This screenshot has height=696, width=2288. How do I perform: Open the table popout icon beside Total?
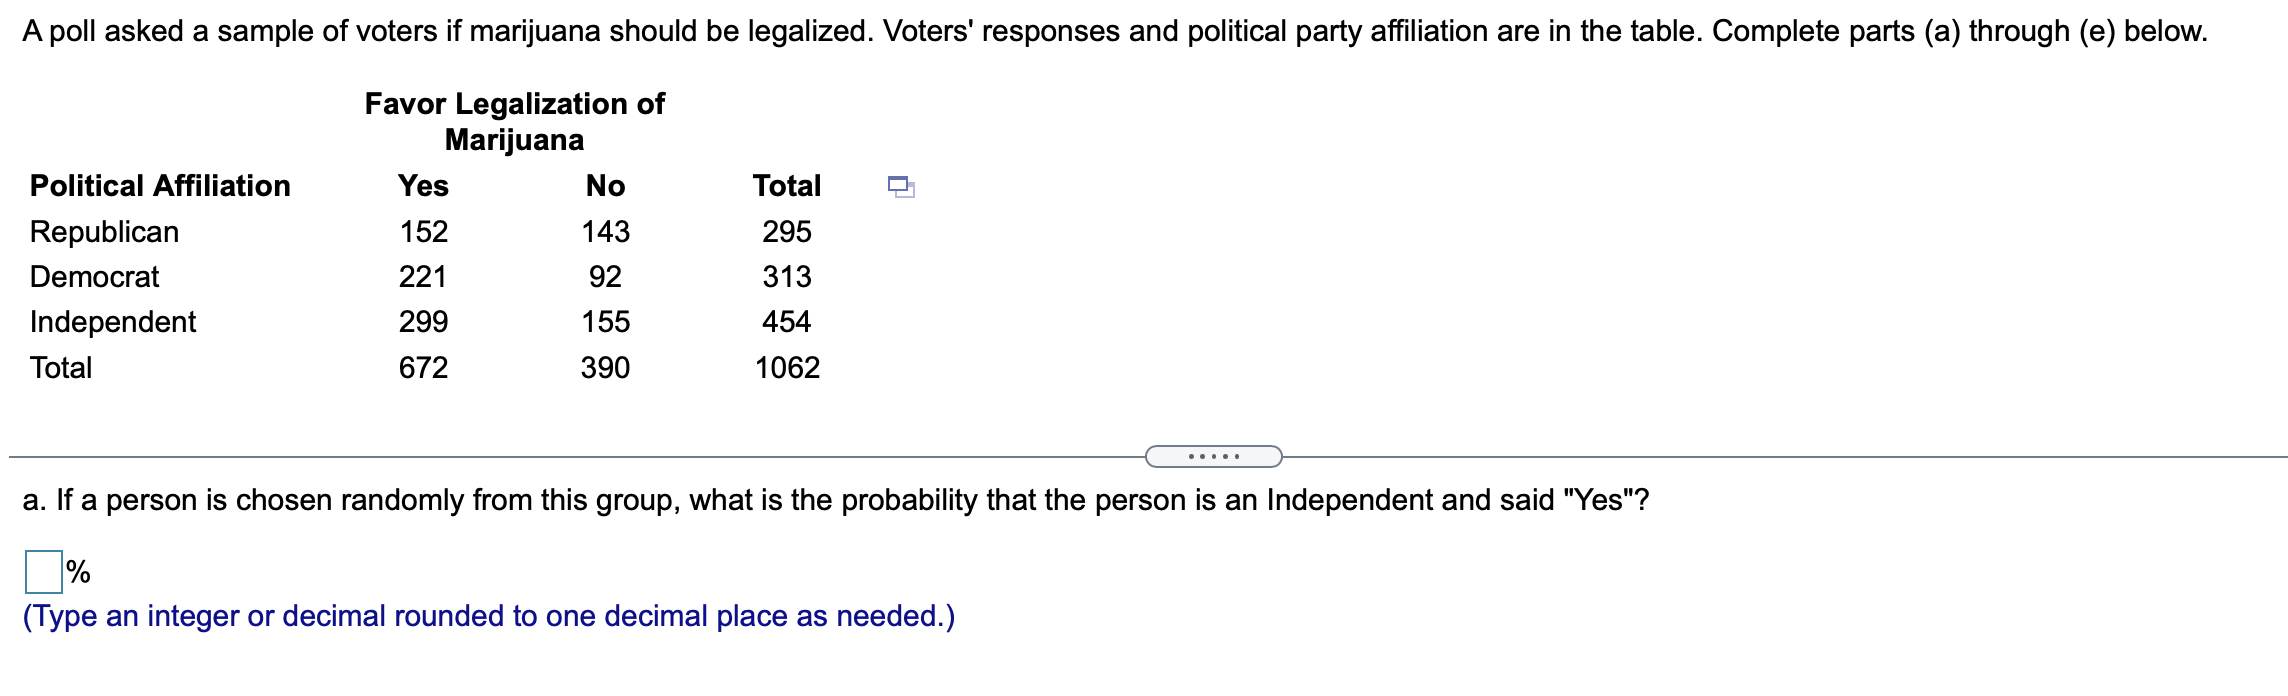901,186
